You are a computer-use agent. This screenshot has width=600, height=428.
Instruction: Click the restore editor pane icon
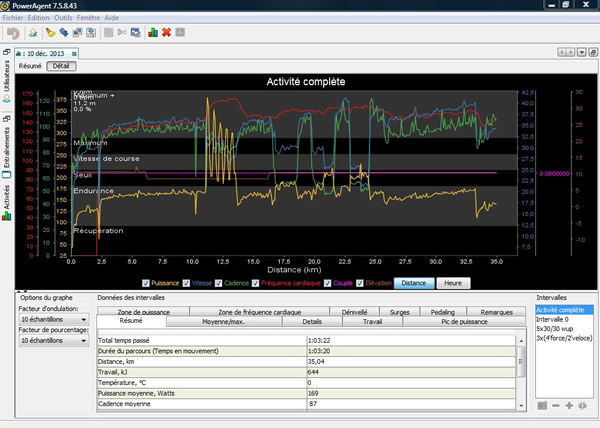[593, 52]
